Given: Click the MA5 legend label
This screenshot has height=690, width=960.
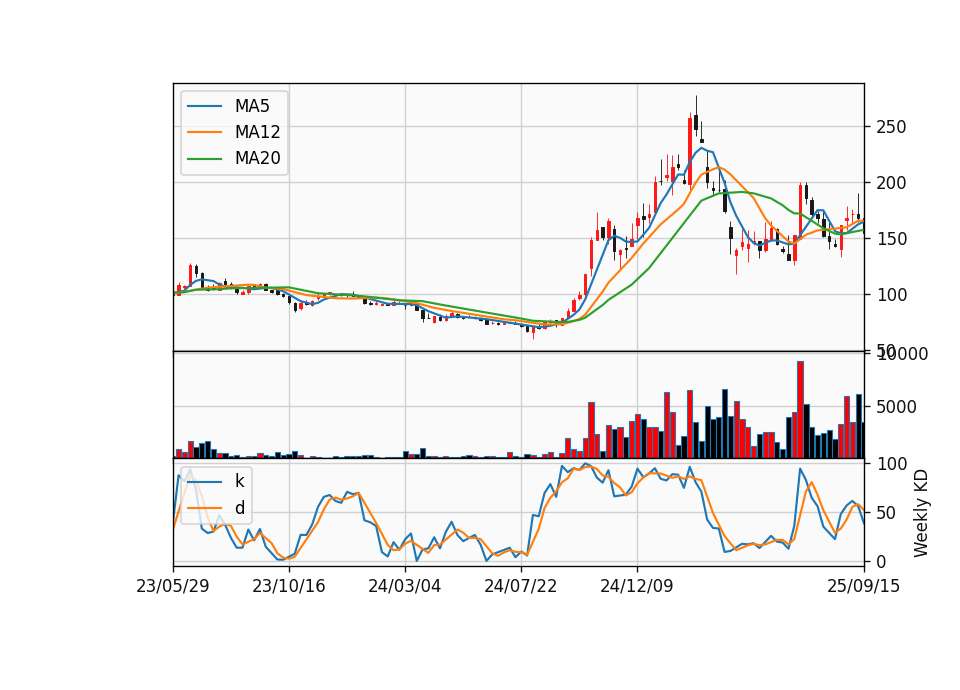Looking at the screenshot, I should click(x=252, y=106).
